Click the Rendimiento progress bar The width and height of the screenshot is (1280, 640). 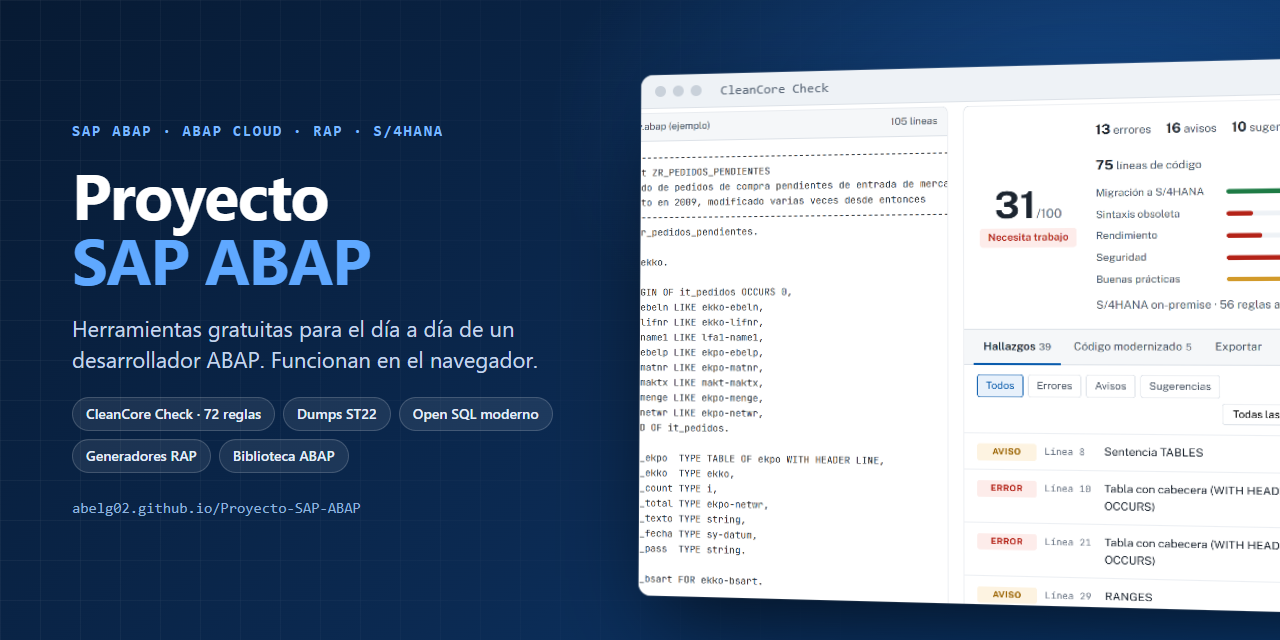point(1253,235)
